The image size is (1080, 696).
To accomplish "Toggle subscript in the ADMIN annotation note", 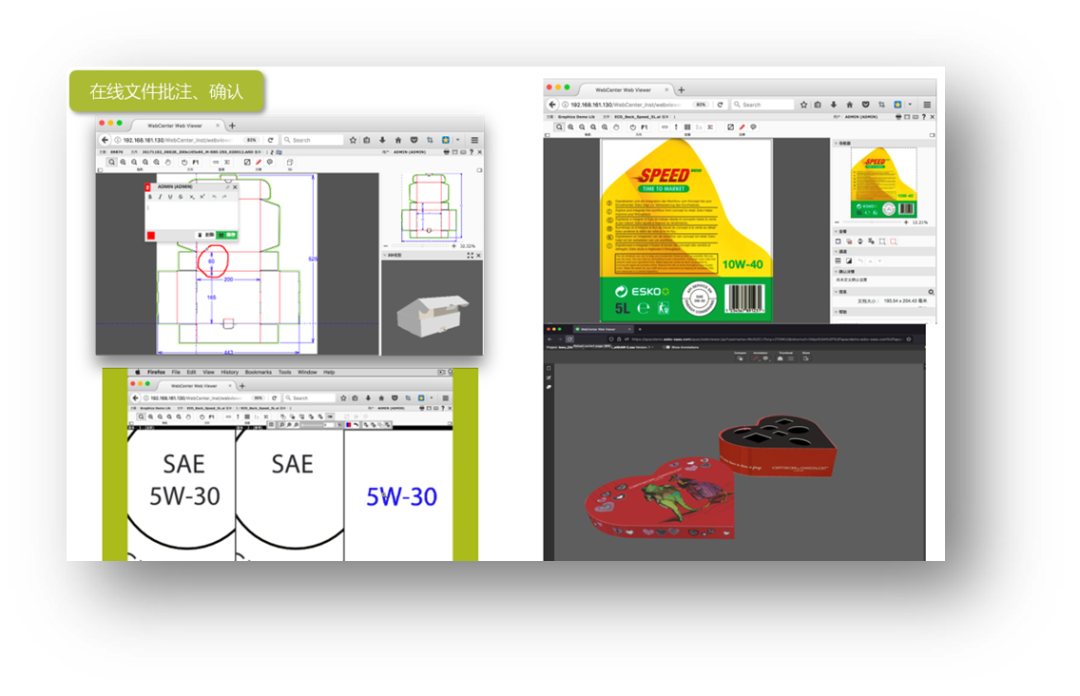I will tap(191, 196).
